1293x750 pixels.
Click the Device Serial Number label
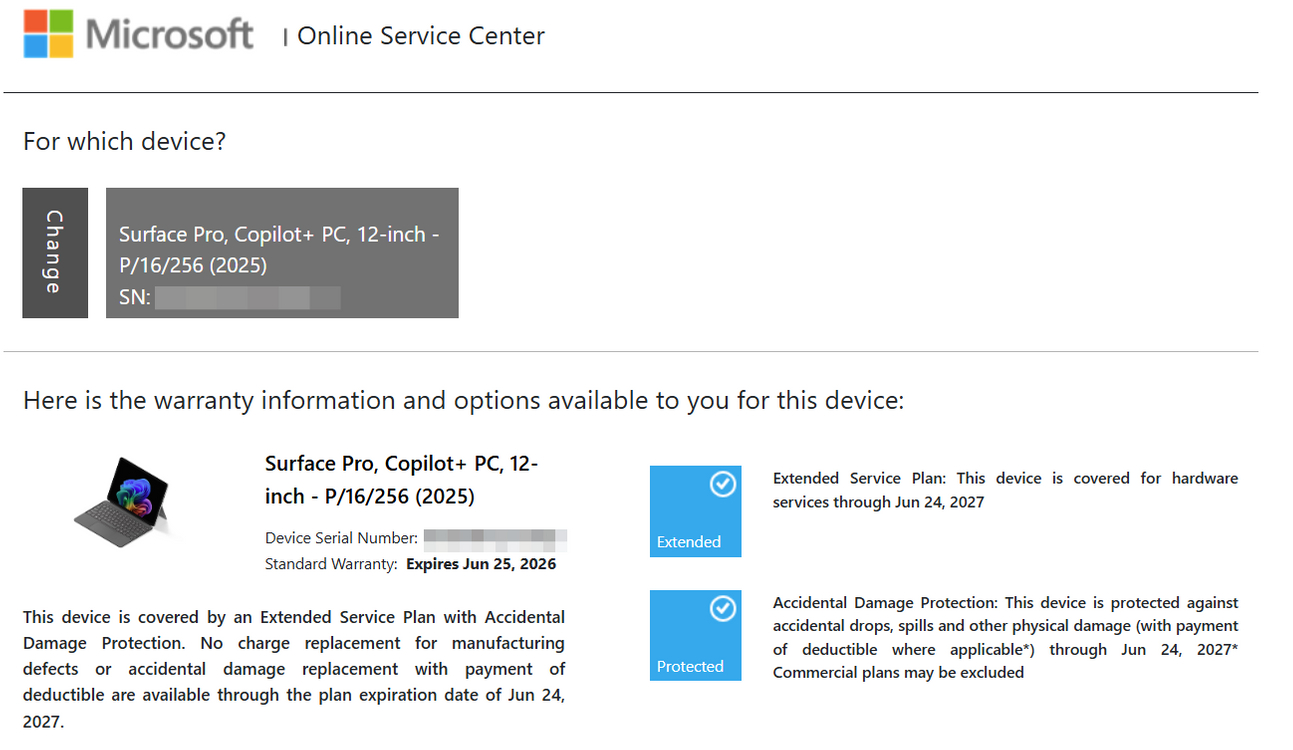click(x=341, y=538)
